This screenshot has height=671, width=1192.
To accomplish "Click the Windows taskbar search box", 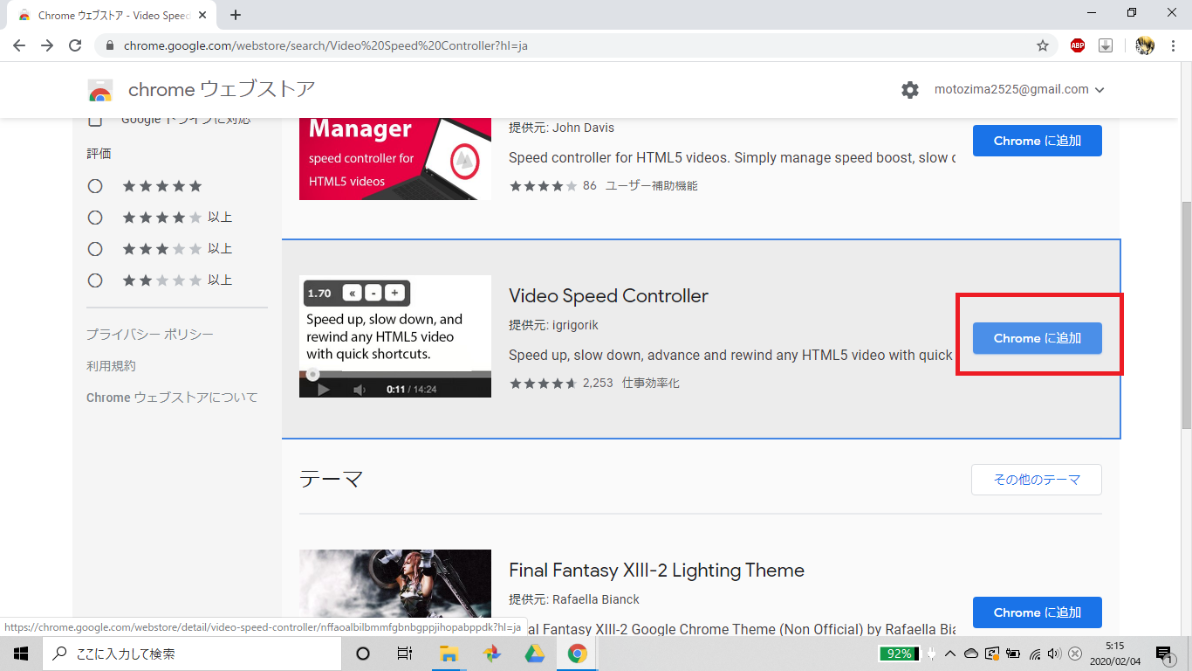I will click(192, 654).
